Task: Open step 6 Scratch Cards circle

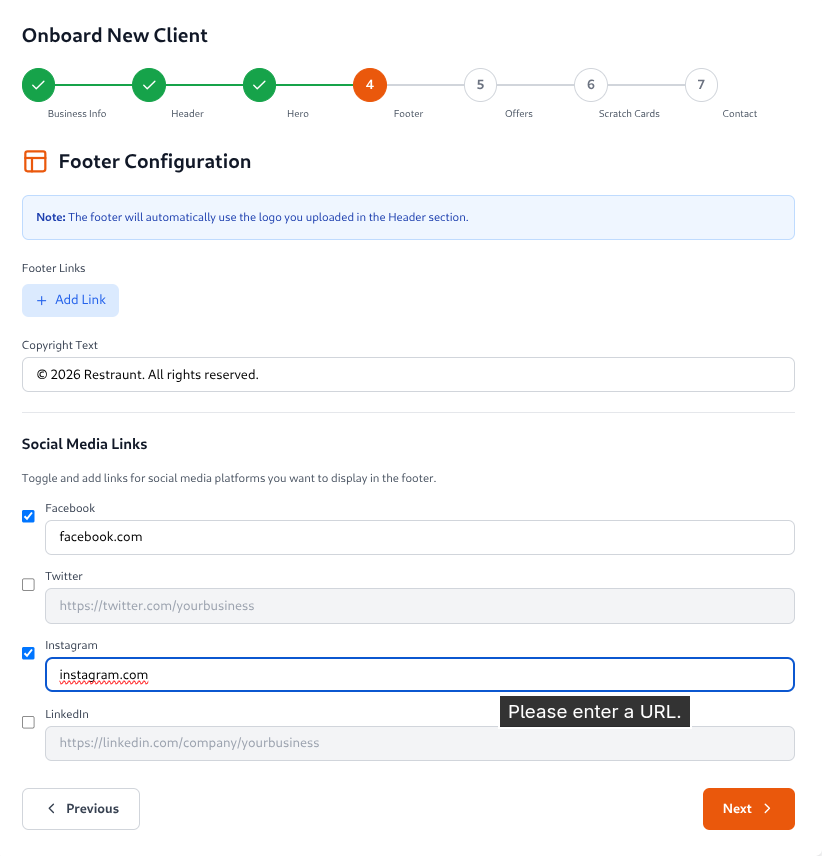Action: pyautogui.click(x=590, y=85)
